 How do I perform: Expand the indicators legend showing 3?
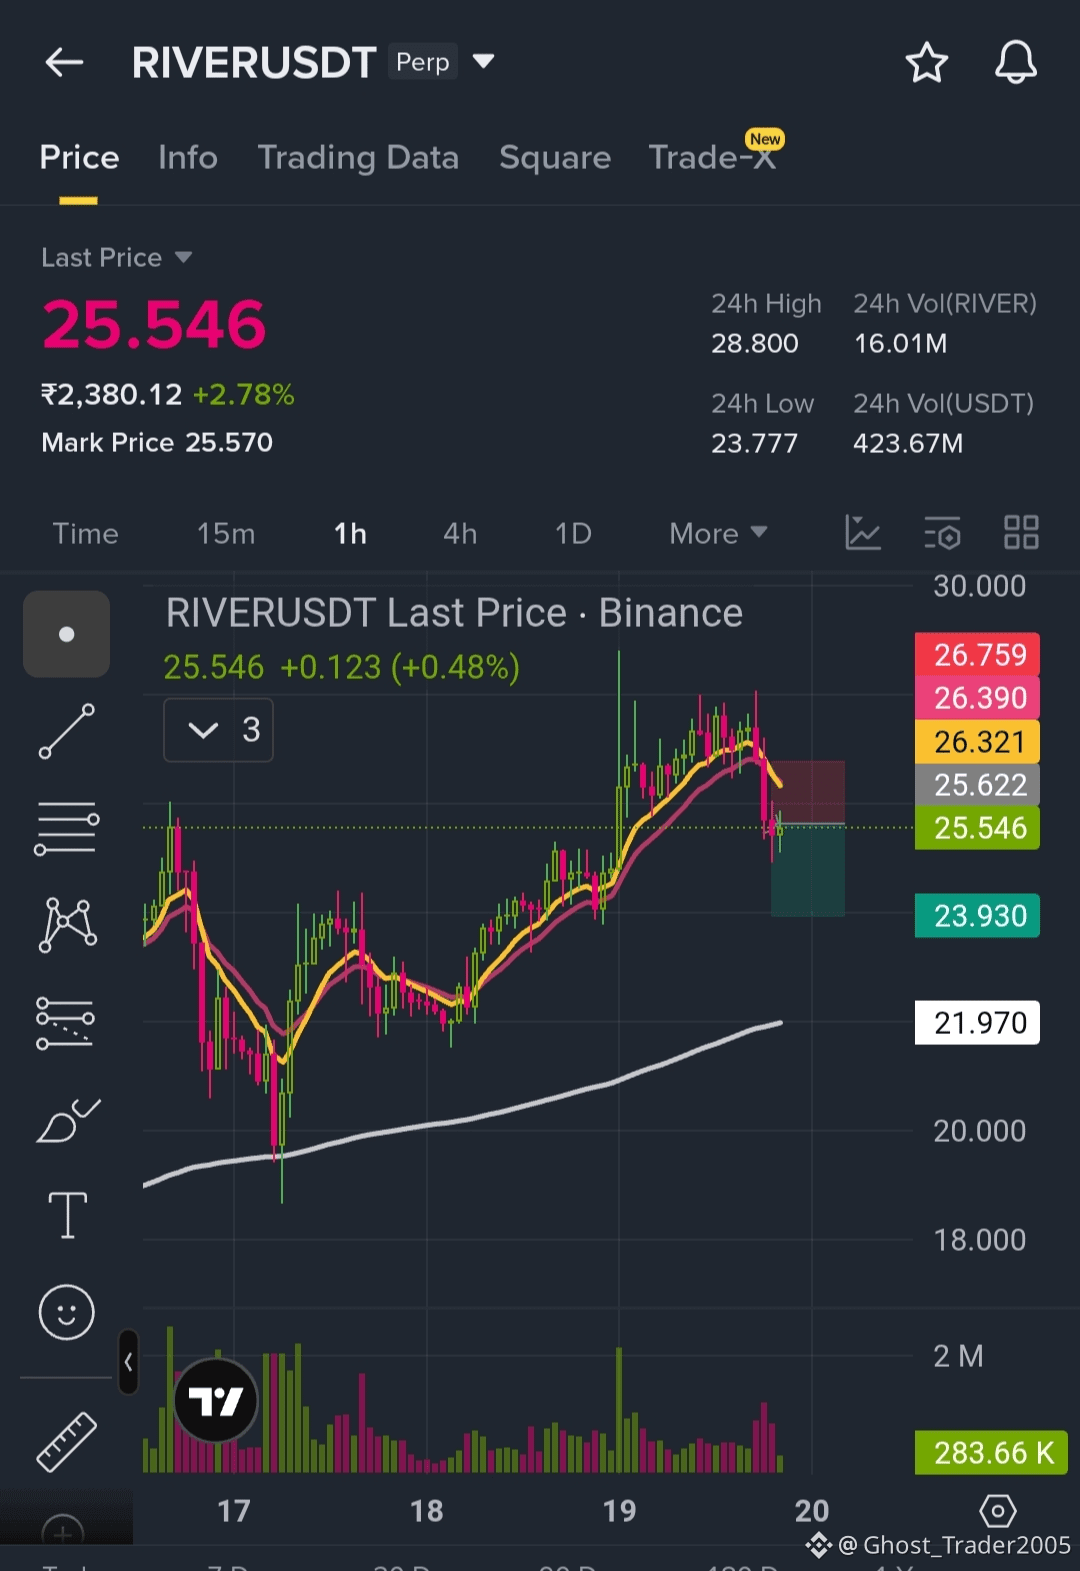click(218, 730)
